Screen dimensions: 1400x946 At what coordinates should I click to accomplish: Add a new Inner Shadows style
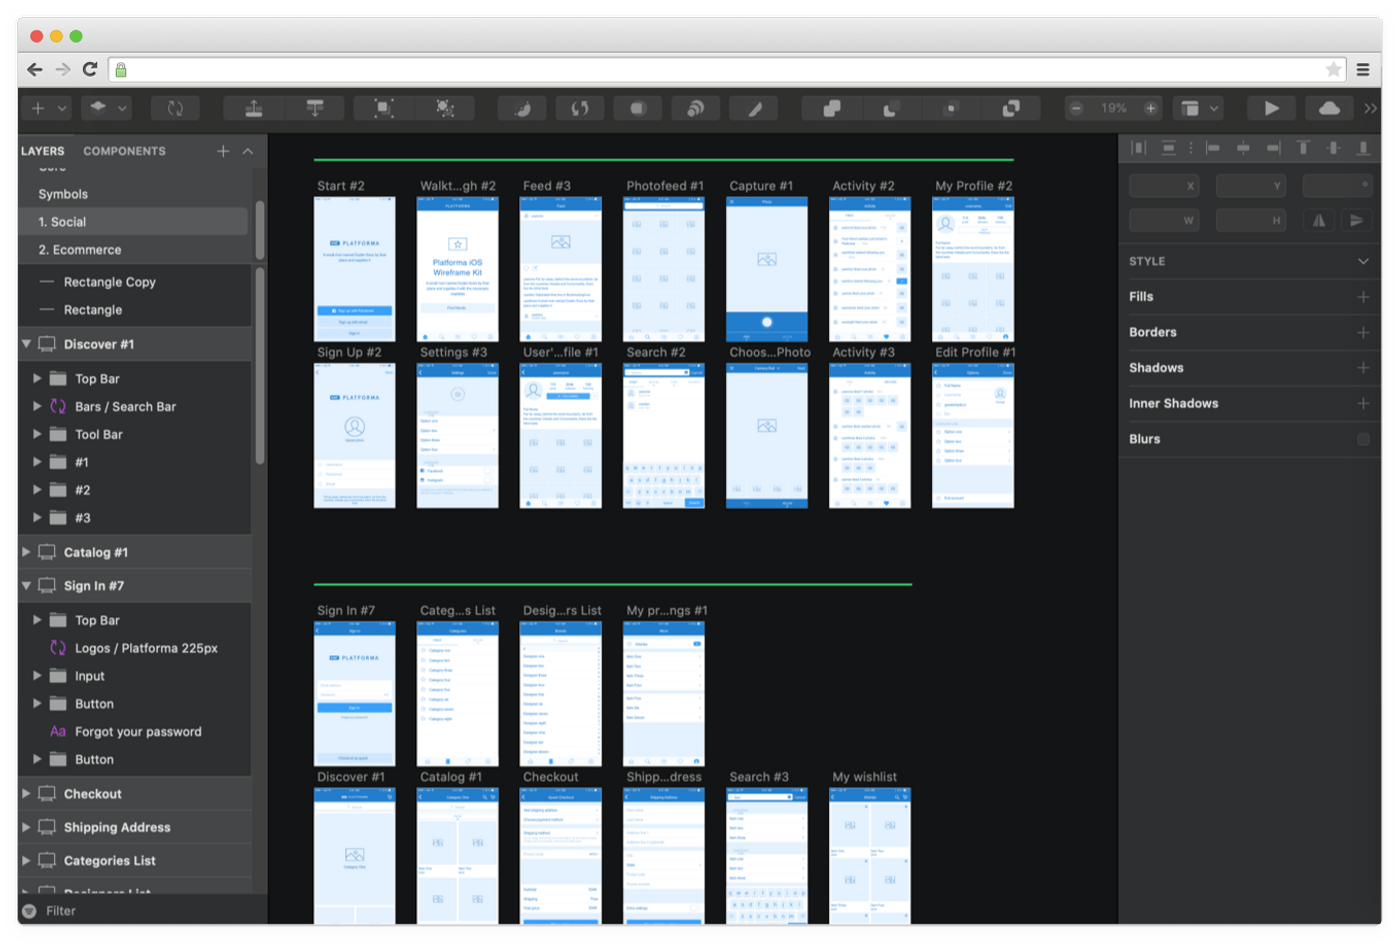(1363, 403)
